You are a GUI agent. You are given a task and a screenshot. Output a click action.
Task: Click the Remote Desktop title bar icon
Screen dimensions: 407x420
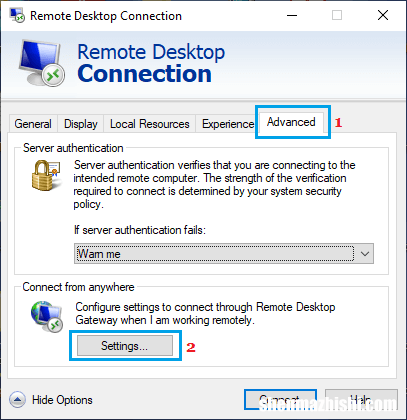17,15
